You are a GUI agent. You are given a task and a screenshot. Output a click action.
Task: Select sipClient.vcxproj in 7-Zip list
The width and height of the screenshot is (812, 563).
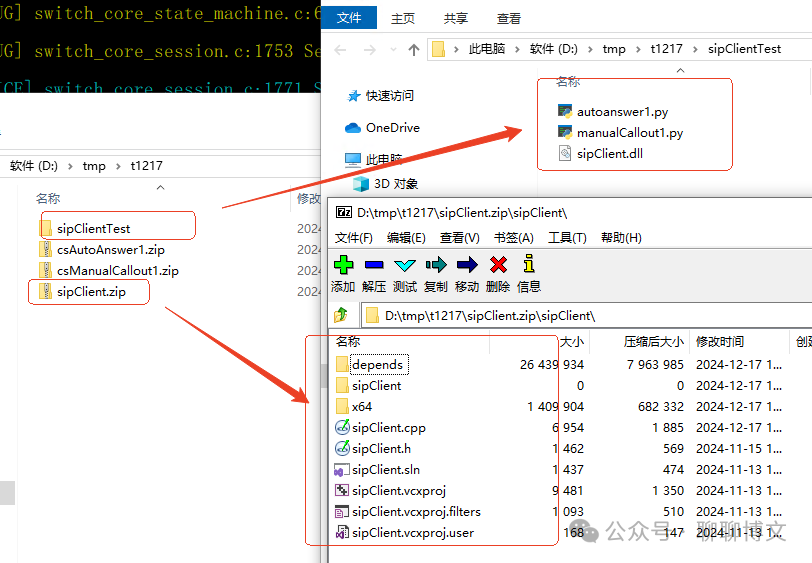390,490
